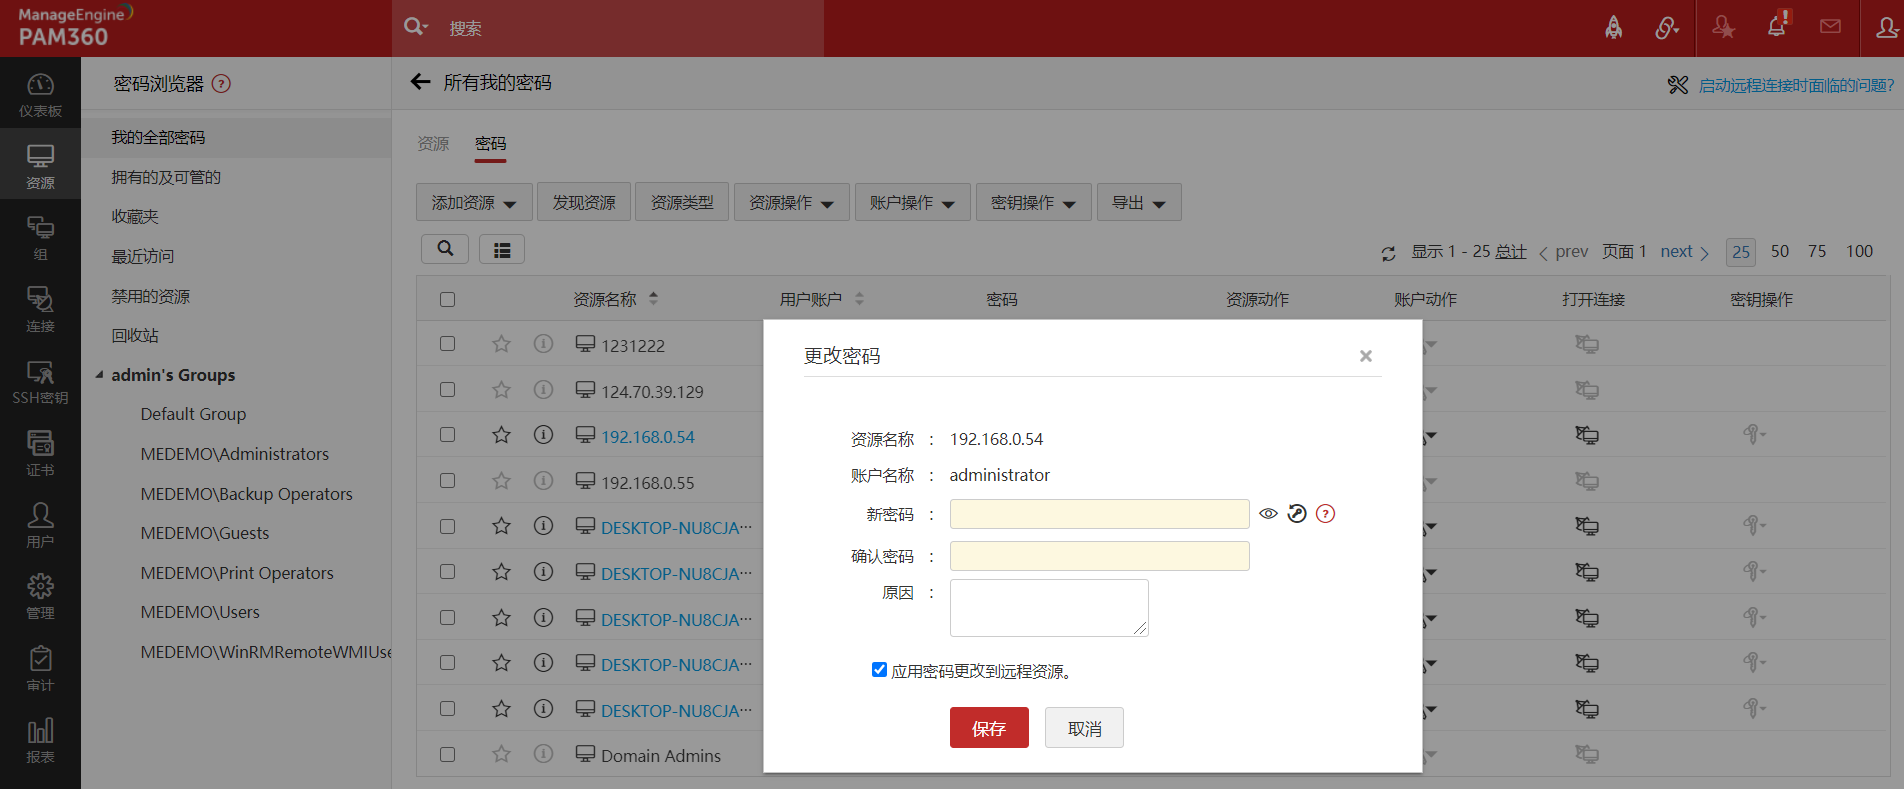
Task: Check the 192.168.0.55 row checkbox
Action: pos(447,481)
